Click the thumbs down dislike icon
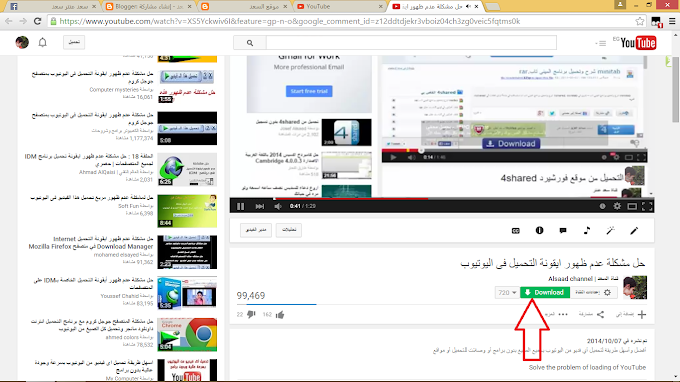Screen dimensions: 680x382 (x=251, y=315)
